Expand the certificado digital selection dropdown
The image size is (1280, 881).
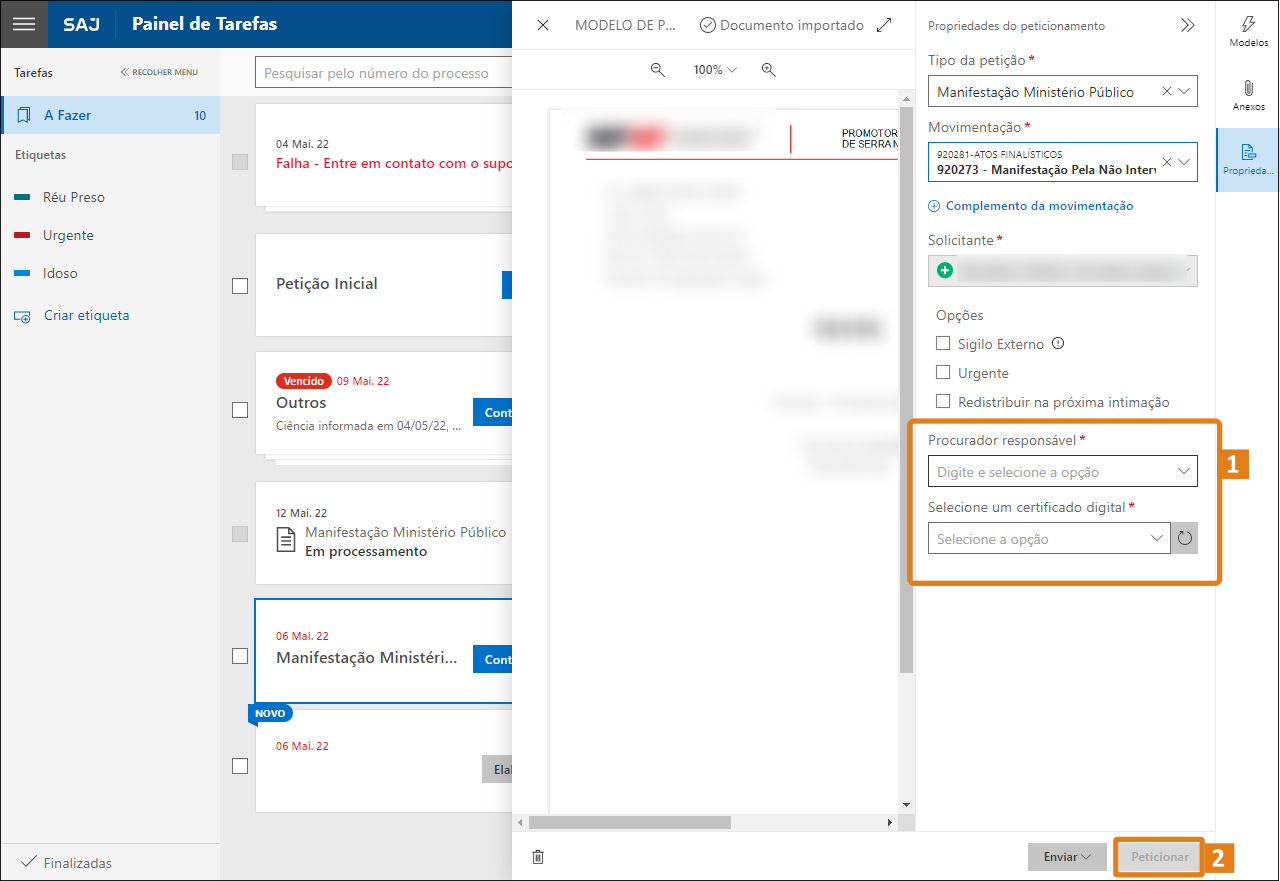coord(1048,539)
